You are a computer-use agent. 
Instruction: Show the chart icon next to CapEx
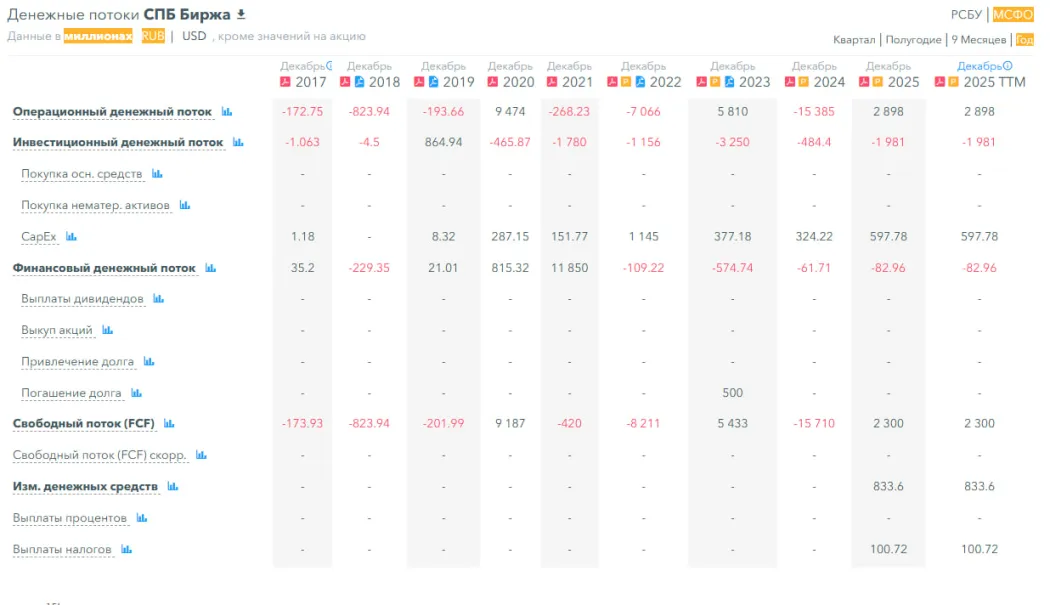(x=71, y=236)
